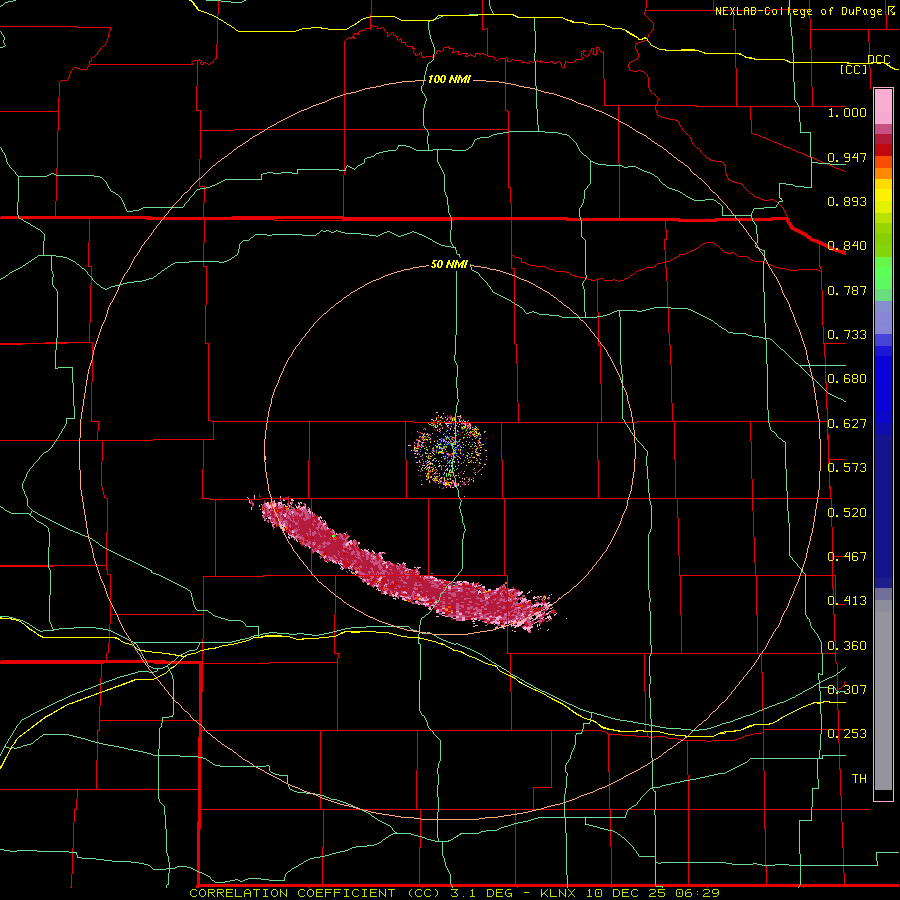This screenshot has height=900, width=900.
Task: Click the 0.733 scale value
Action: click(x=847, y=335)
